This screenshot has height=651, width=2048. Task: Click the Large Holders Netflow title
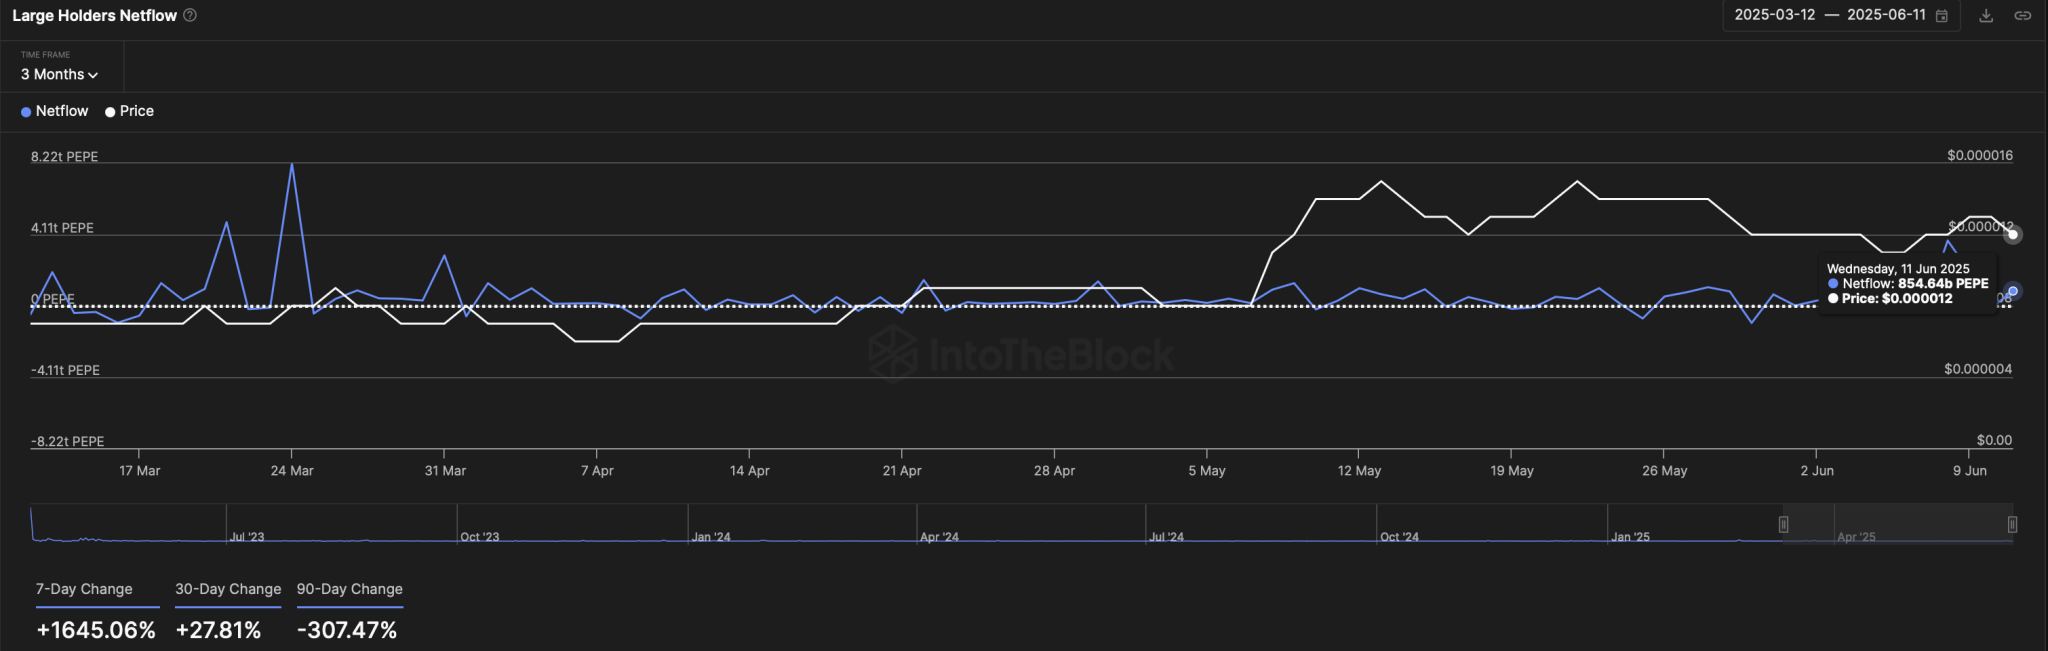(94, 15)
